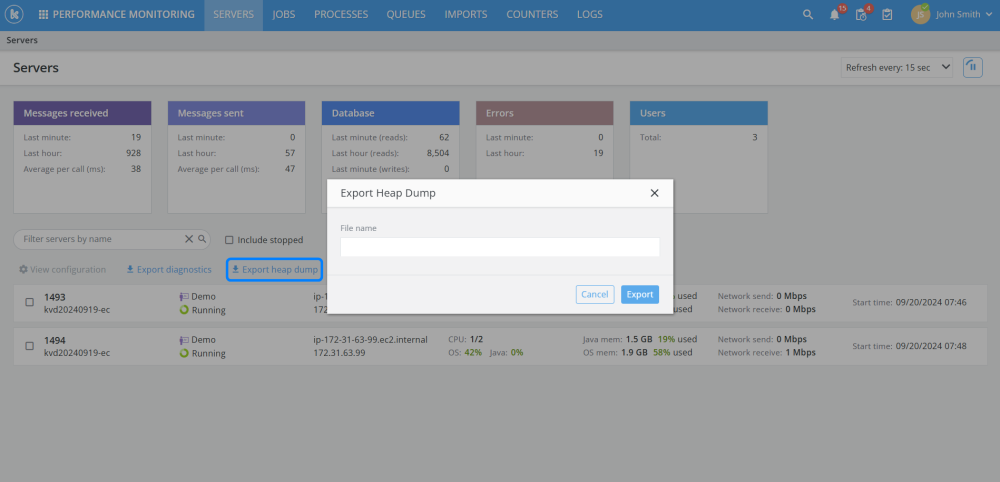This screenshot has width=1000, height=482.
Task: Open the Counters tab
Action: (x=532, y=15)
